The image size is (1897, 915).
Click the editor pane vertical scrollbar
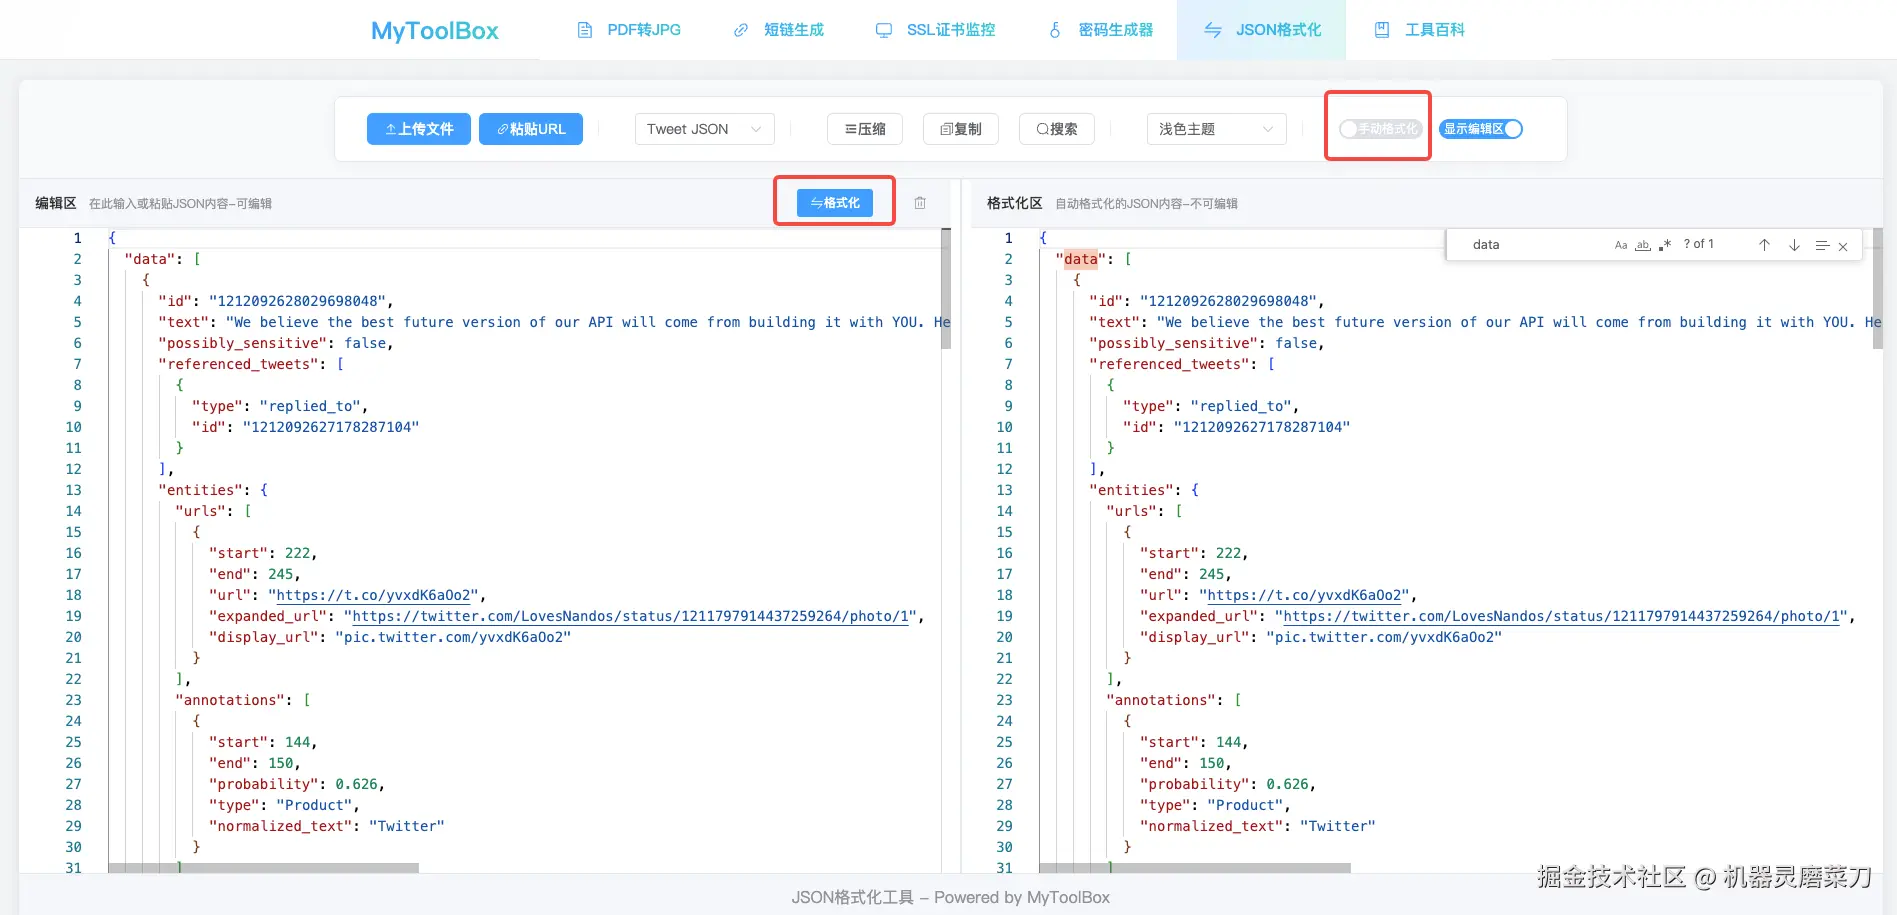[946, 288]
